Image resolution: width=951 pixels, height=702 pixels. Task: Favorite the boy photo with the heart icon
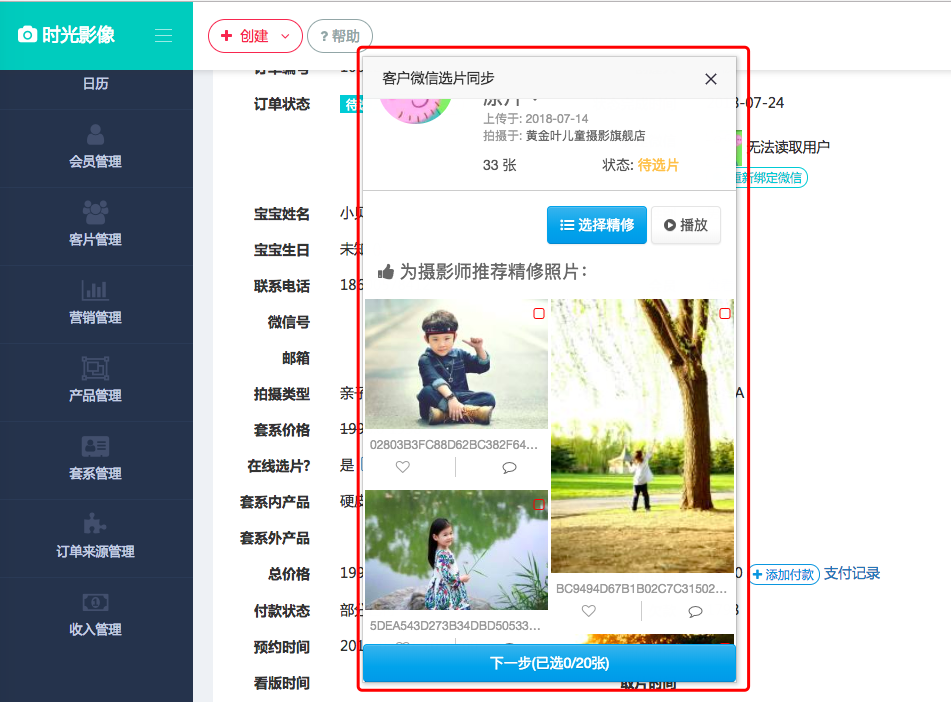click(x=402, y=466)
